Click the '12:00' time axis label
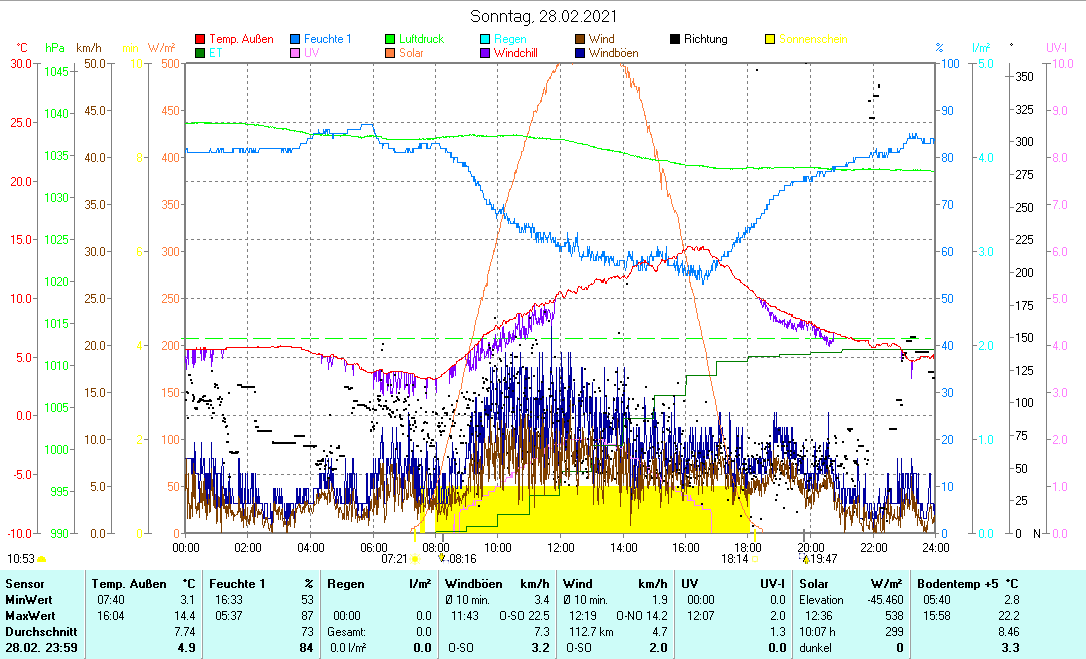 click(x=560, y=547)
